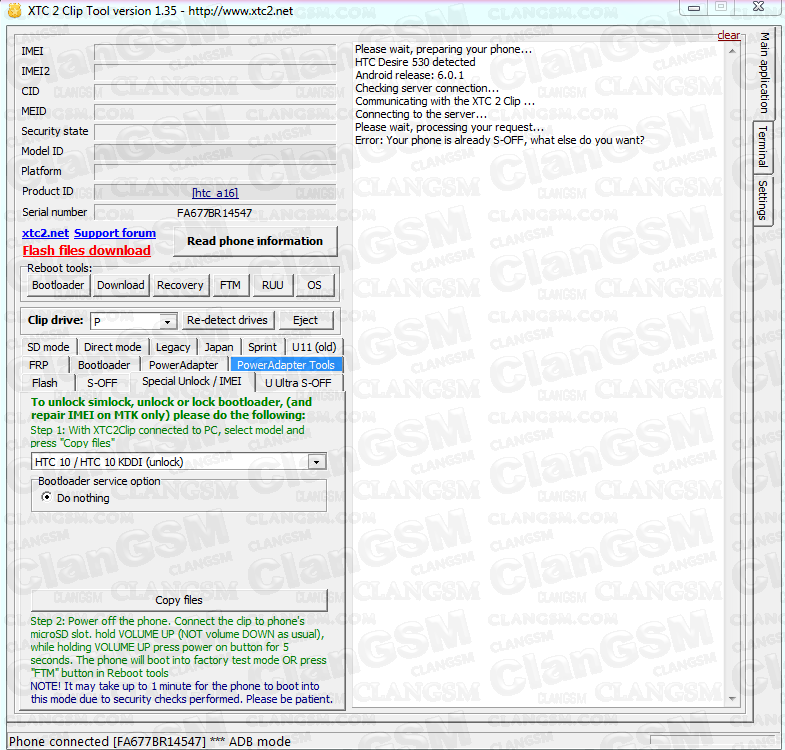Reboot phone to Bootloader mode
Screen dimensions: 785x750
(58, 285)
